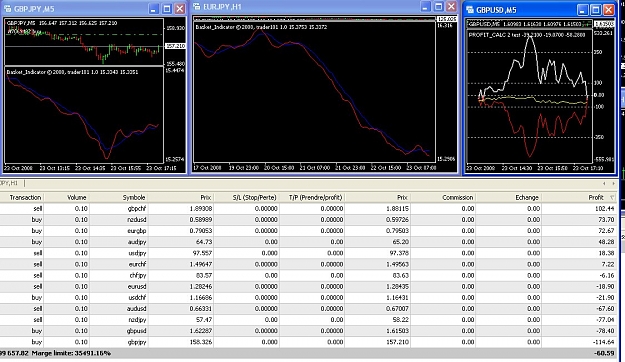Select the nzdjpy symbol cell

click(x=138, y=320)
